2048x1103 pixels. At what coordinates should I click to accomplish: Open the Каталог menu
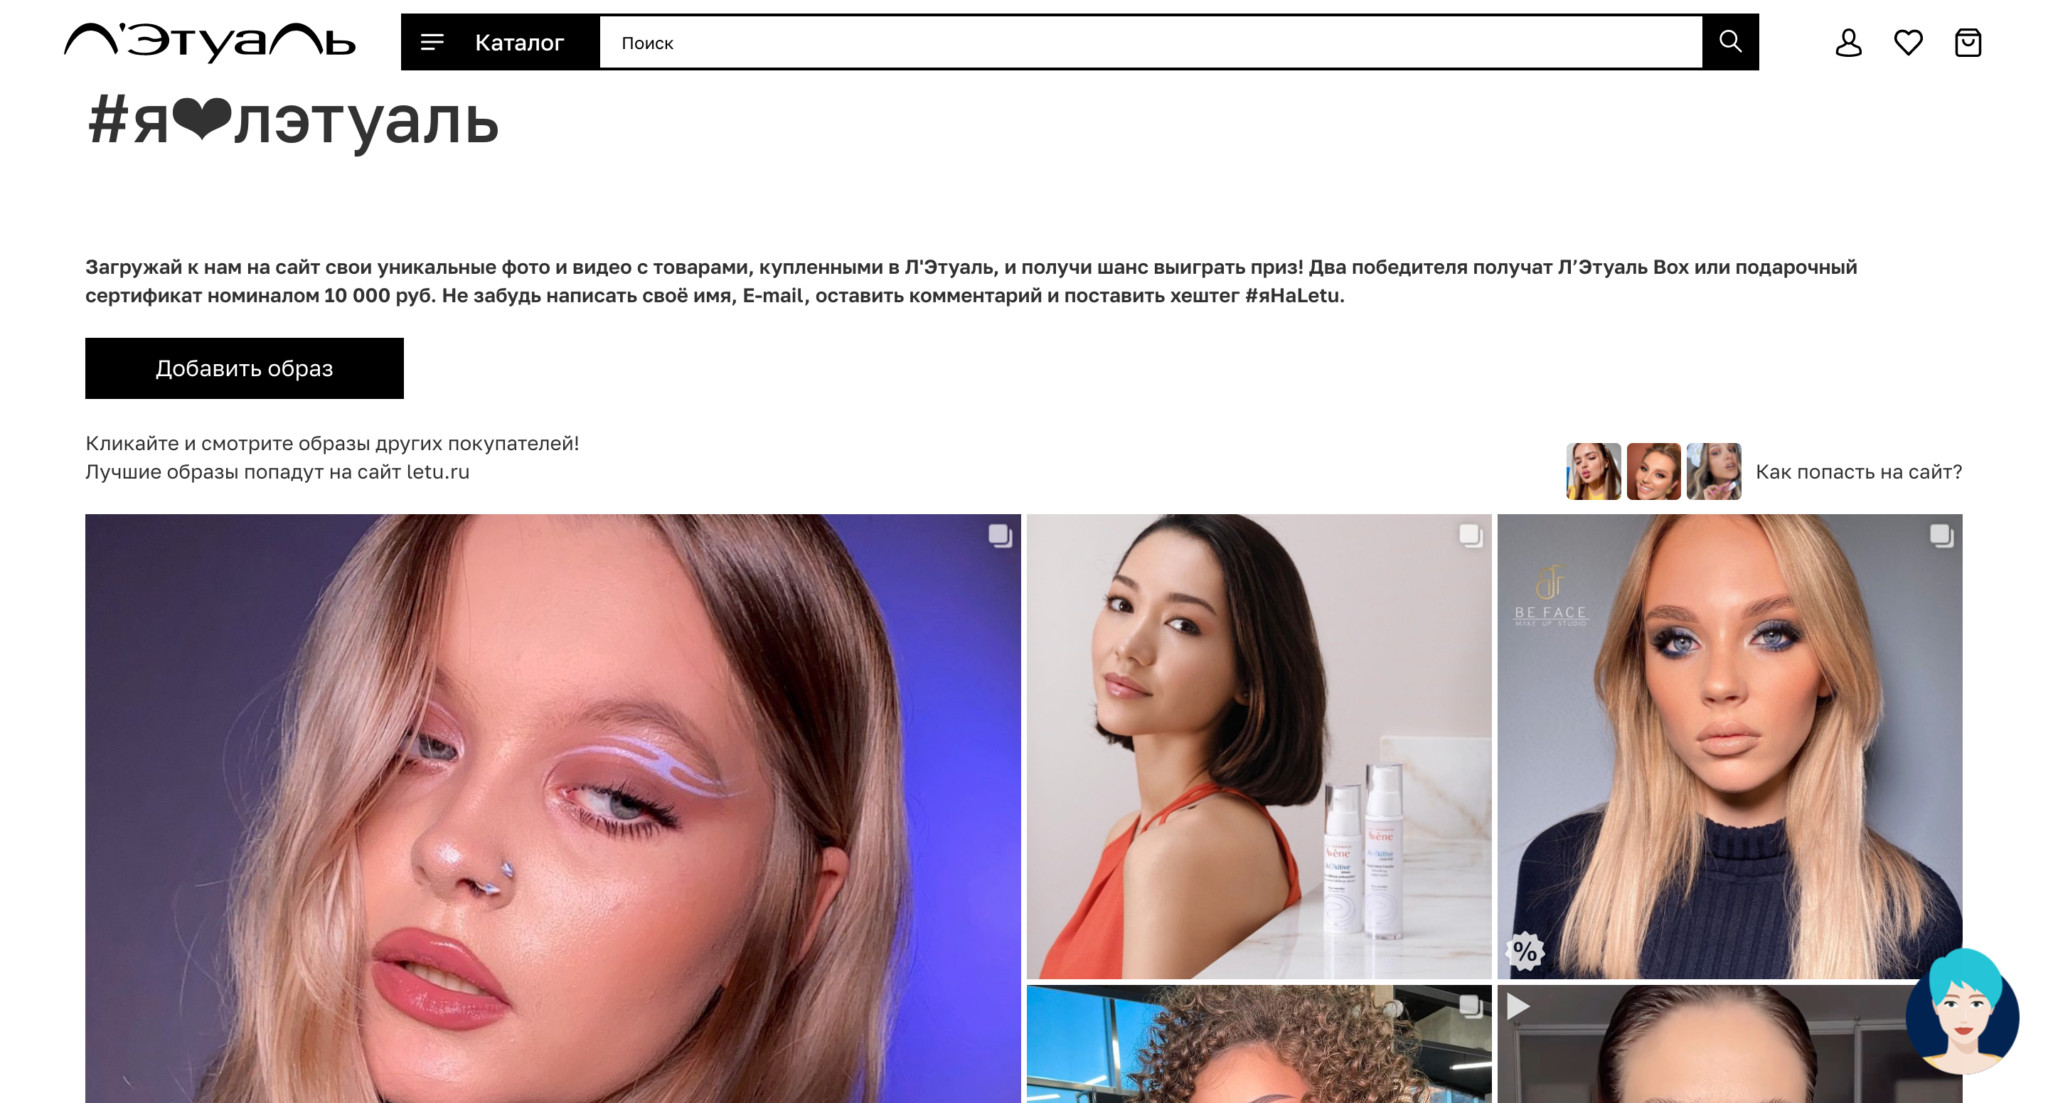tap(501, 42)
